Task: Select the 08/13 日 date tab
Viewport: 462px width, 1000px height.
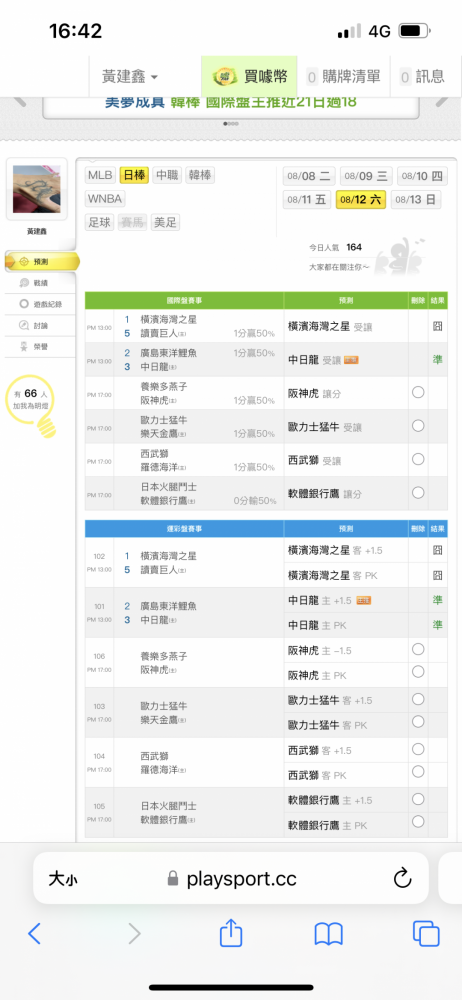Action: click(416, 200)
